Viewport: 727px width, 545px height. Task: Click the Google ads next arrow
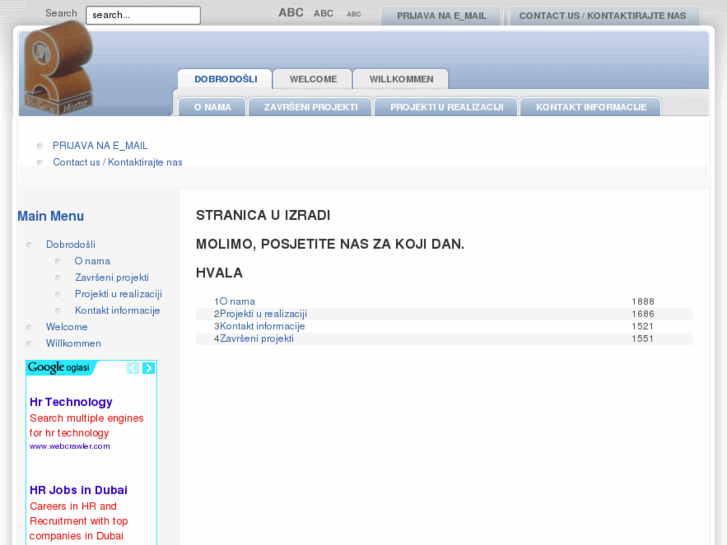pyautogui.click(x=149, y=368)
